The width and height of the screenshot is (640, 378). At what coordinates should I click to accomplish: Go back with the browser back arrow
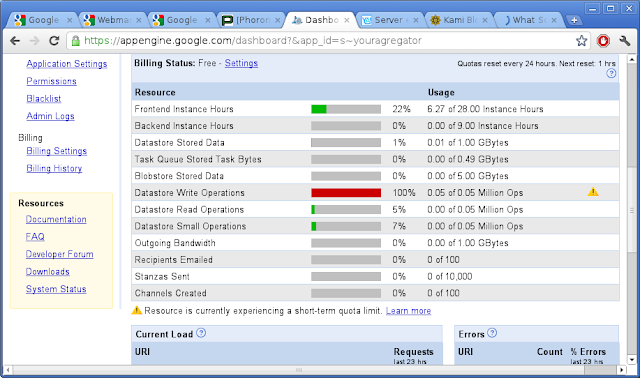click(x=15, y=41)
